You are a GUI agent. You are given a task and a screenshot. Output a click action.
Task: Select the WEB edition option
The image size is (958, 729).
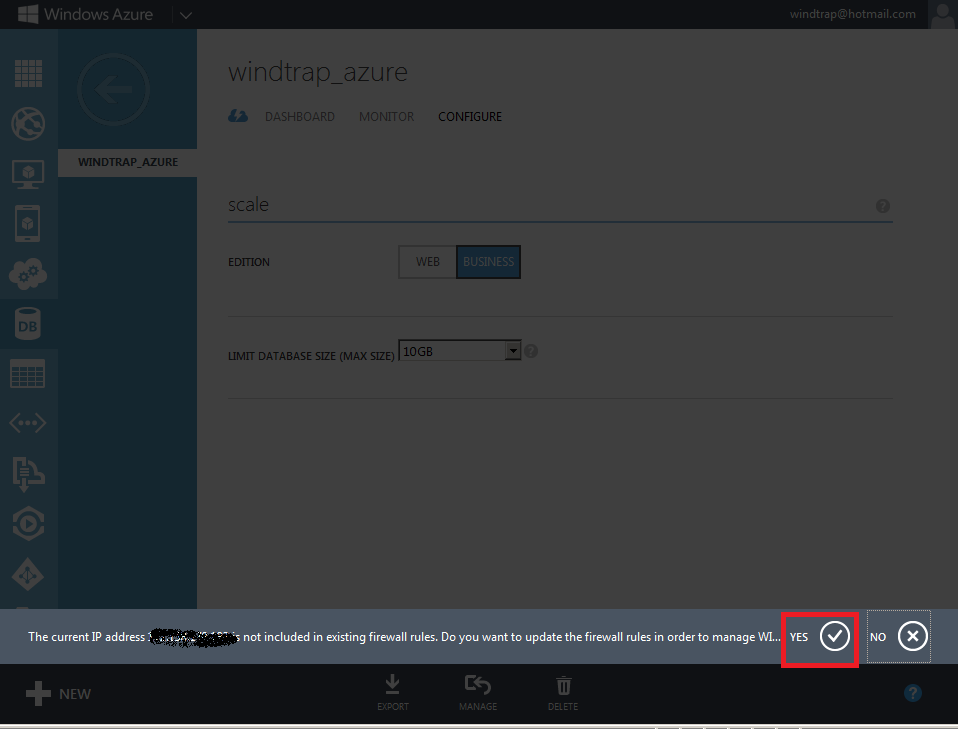428,262
